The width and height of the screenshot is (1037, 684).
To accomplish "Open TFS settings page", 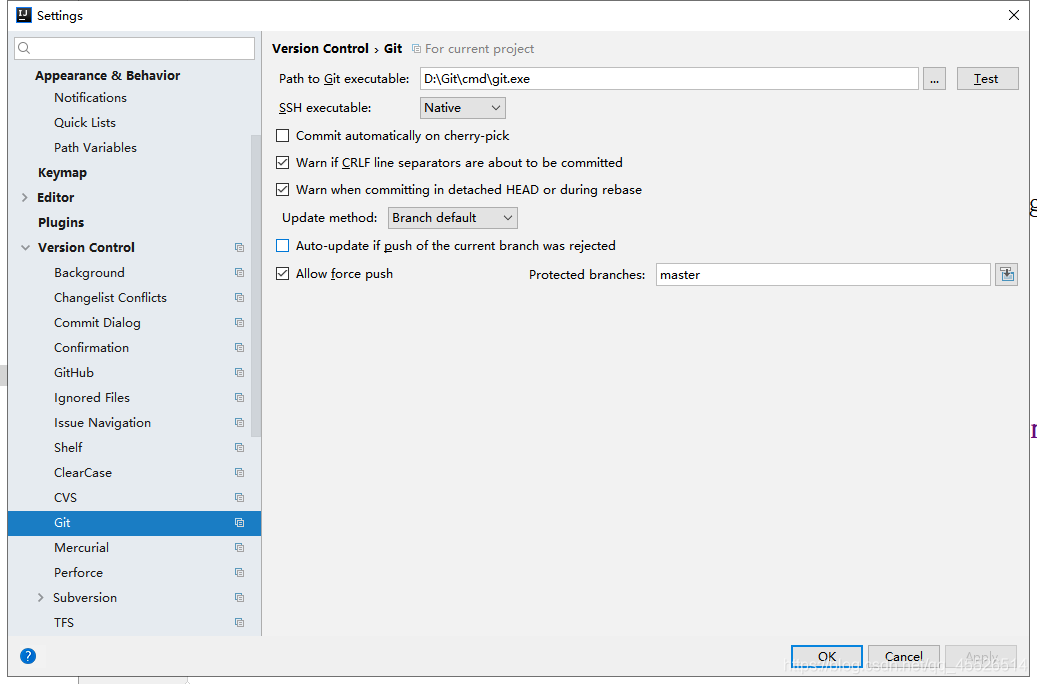I will click(64, 622).
